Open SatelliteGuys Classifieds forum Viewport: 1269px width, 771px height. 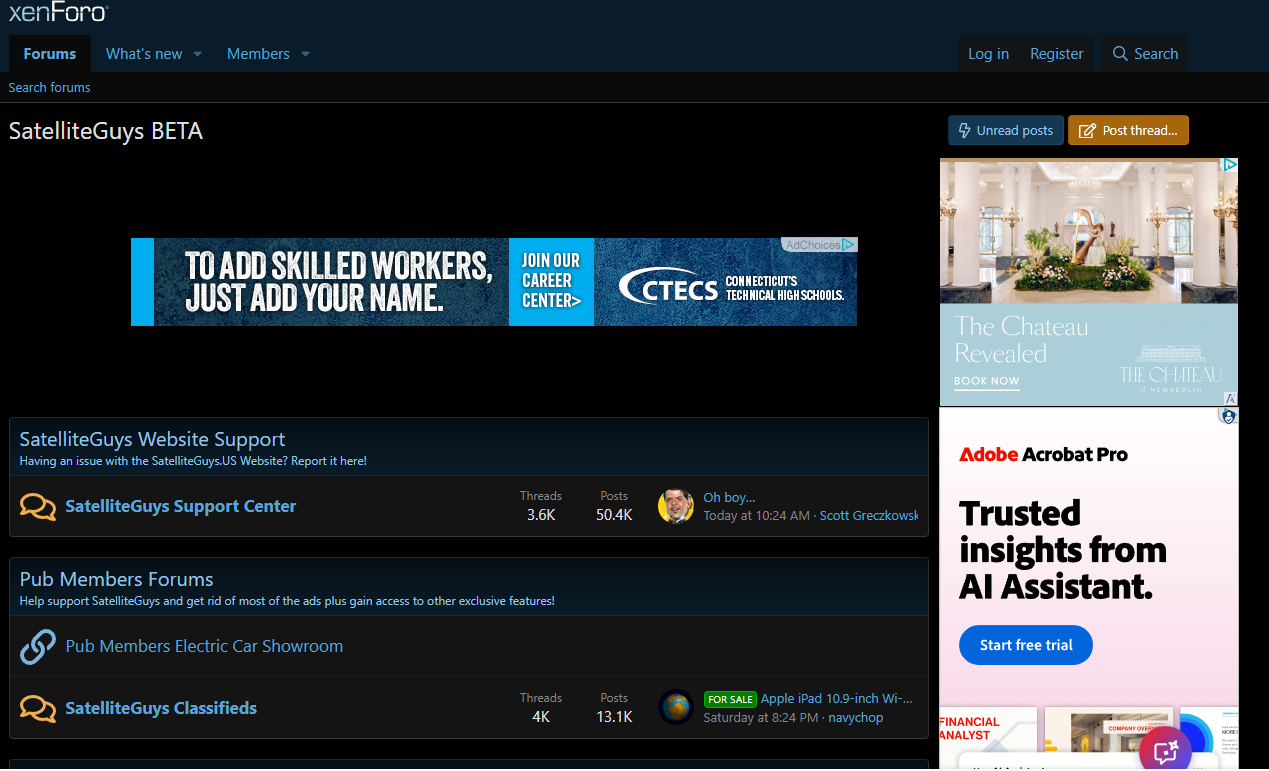[x=161, y=708]
